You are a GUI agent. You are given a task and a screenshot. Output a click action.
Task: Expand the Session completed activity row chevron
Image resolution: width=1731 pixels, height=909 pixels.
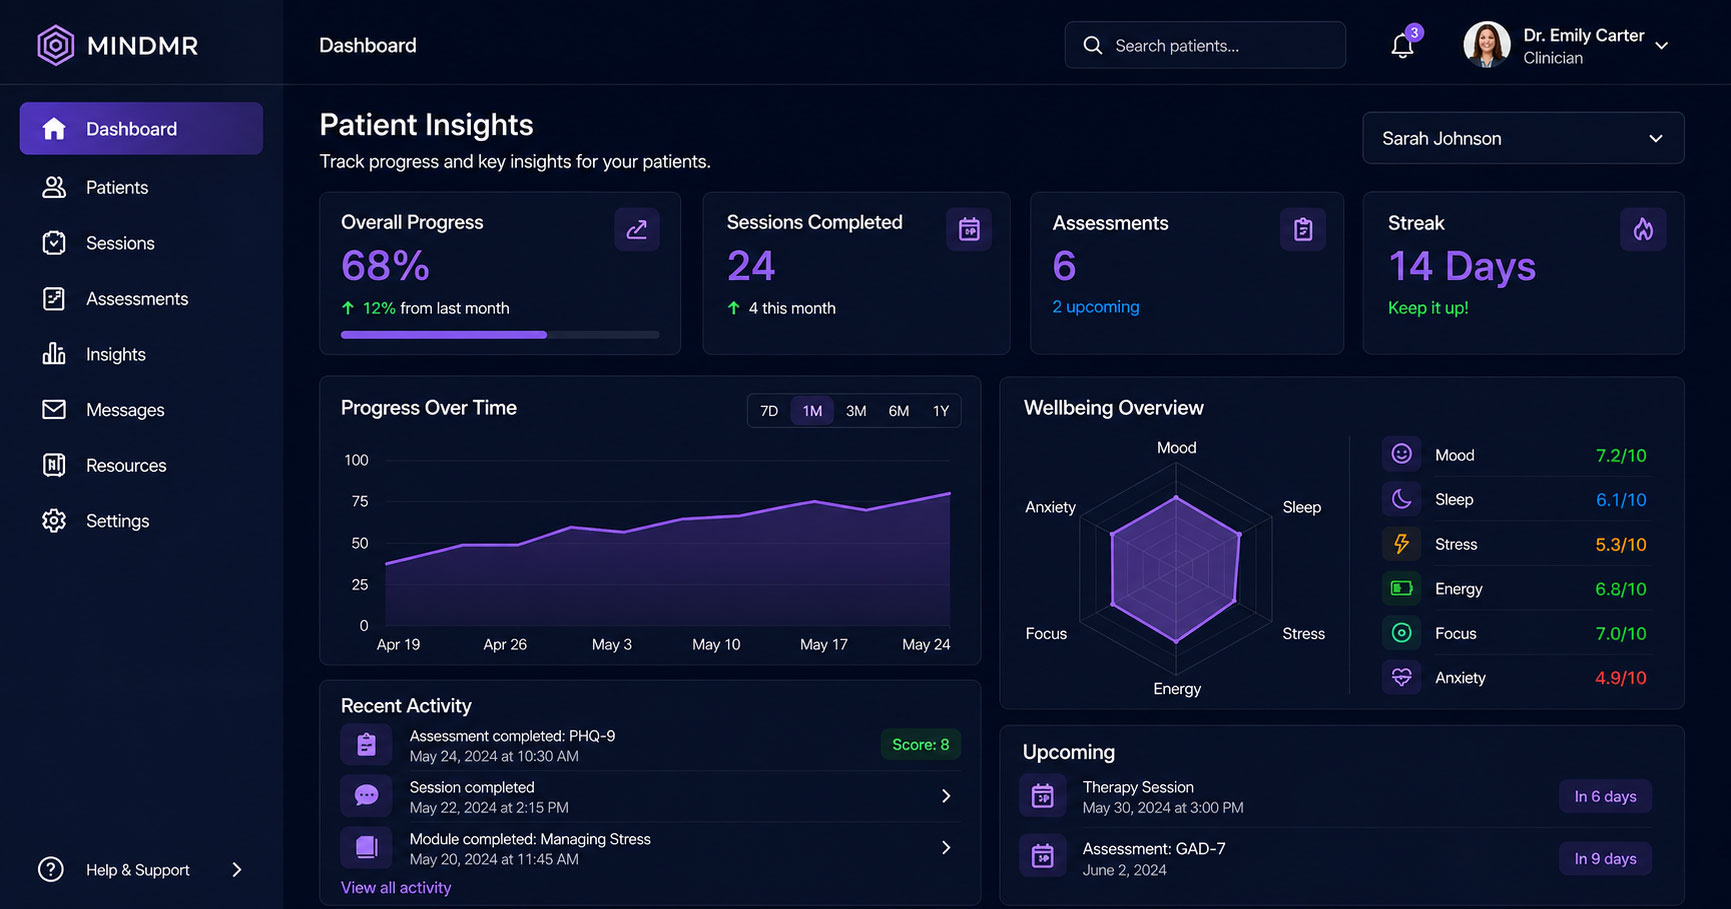(x=946, y=796)
